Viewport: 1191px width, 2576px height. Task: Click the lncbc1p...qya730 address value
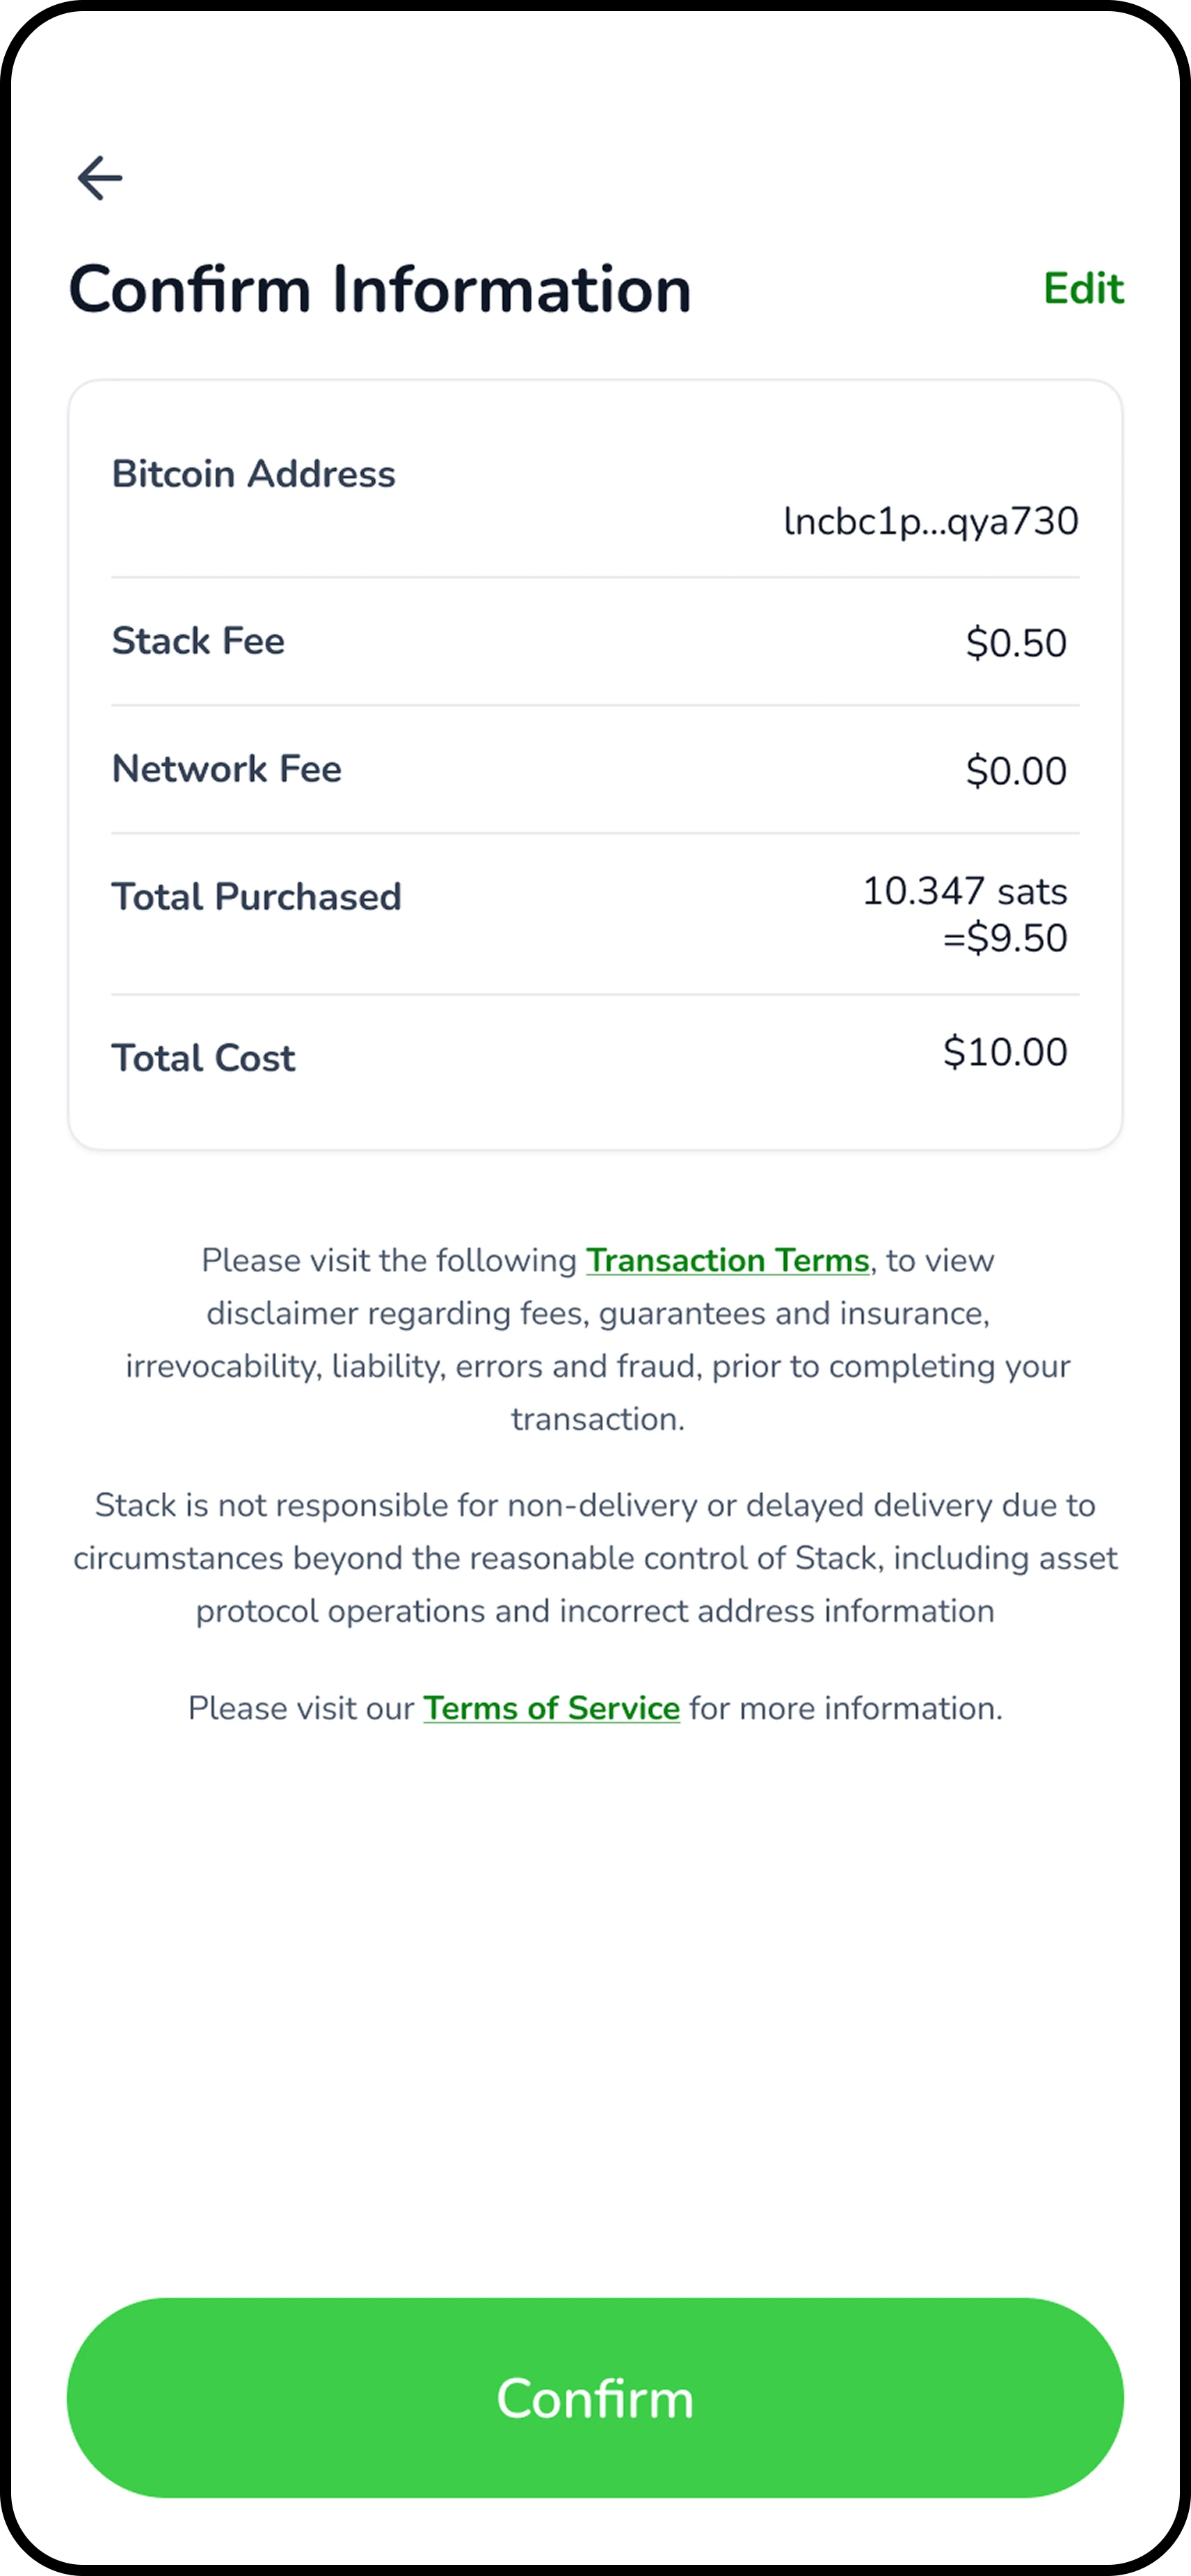click(930, 521)
